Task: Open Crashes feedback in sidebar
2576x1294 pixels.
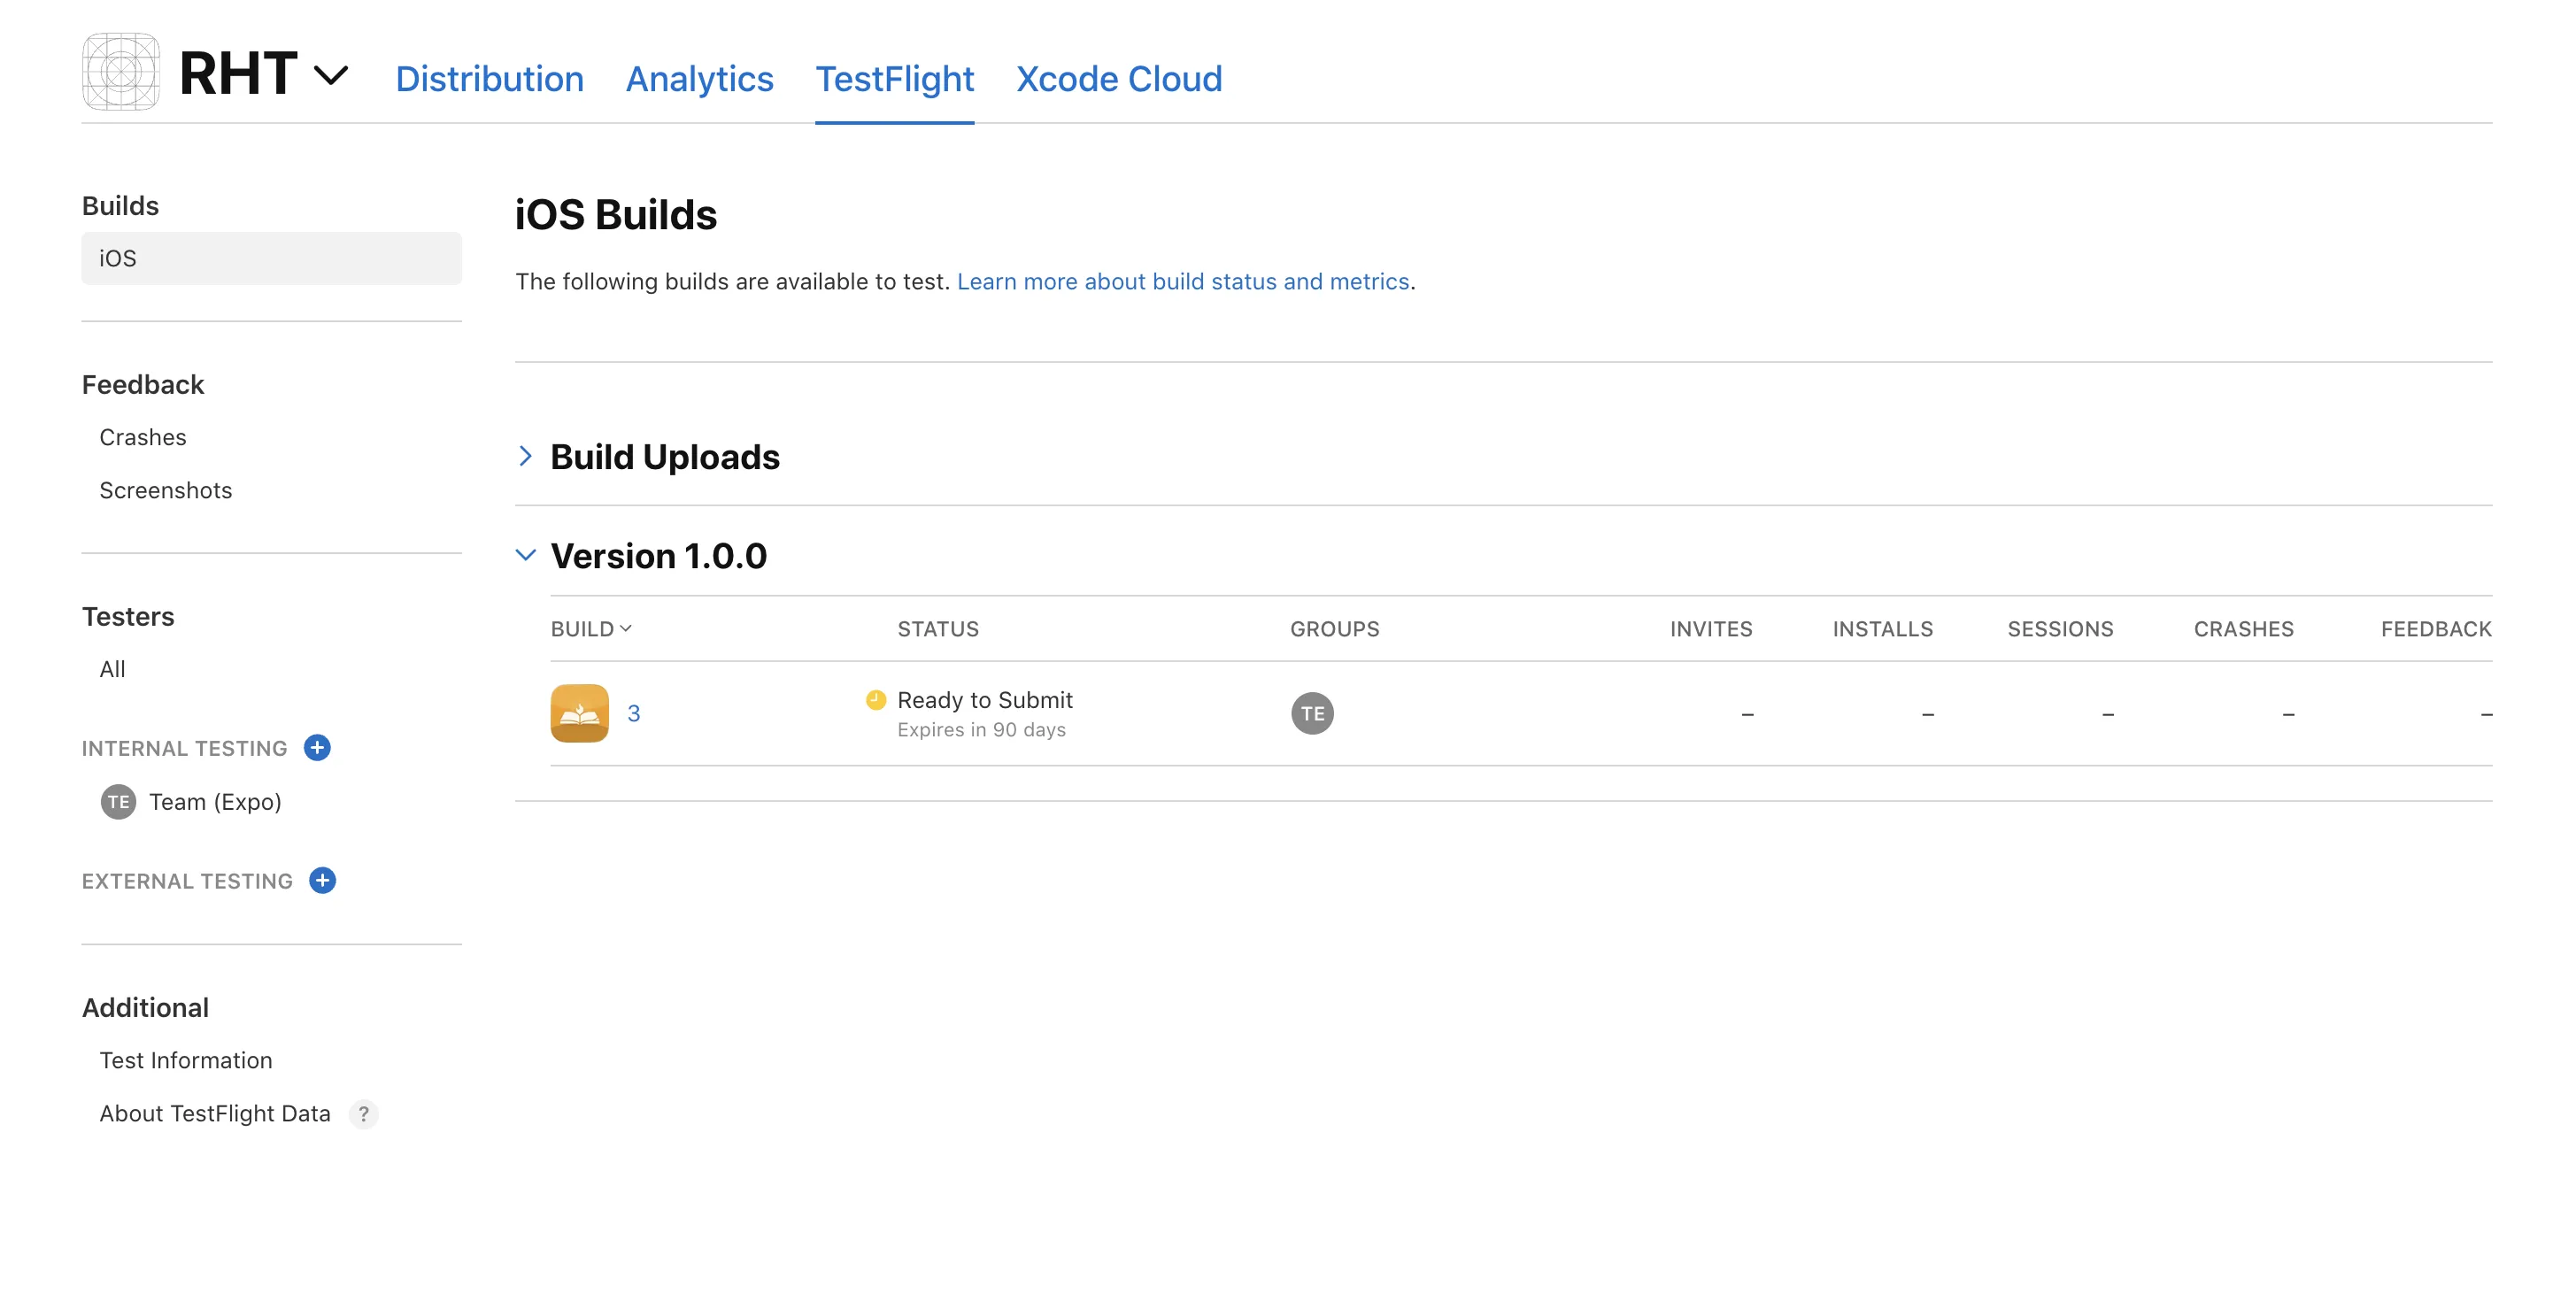Action: [x=143, y=437]
